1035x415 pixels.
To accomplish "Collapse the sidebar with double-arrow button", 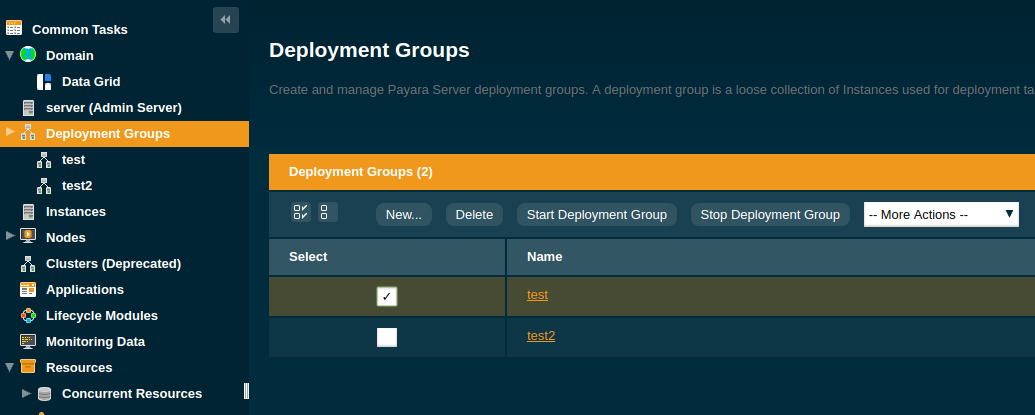I will pyautogui.click(x=226, y=20).
